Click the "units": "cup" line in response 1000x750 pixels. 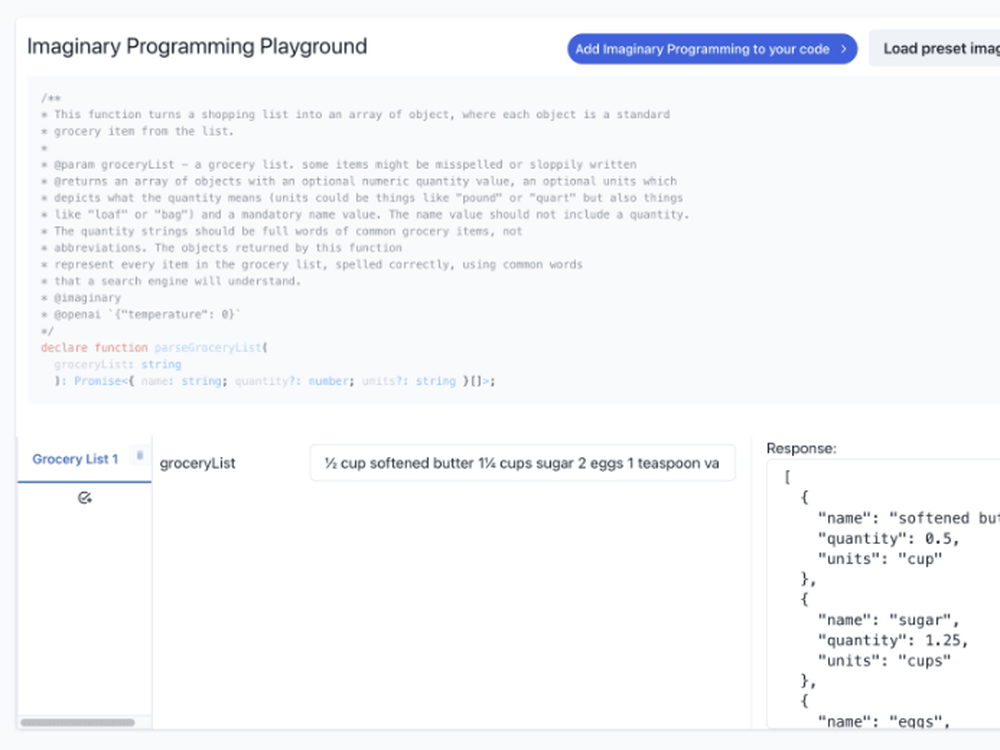880,559
